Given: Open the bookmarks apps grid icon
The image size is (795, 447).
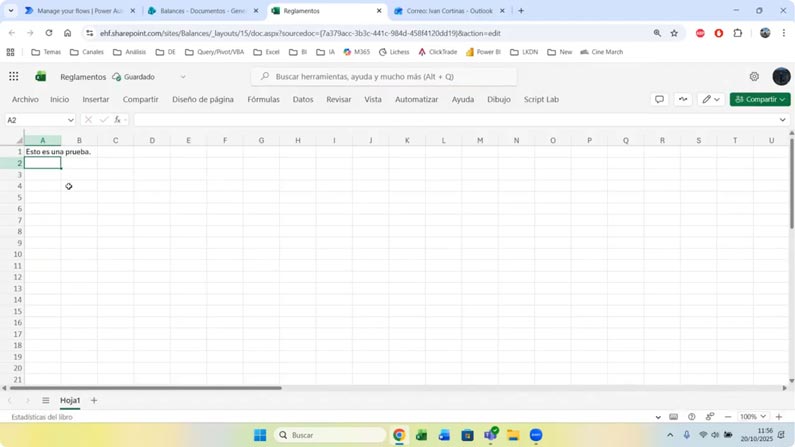Looking at the screenshot, I should pos(10,52).
